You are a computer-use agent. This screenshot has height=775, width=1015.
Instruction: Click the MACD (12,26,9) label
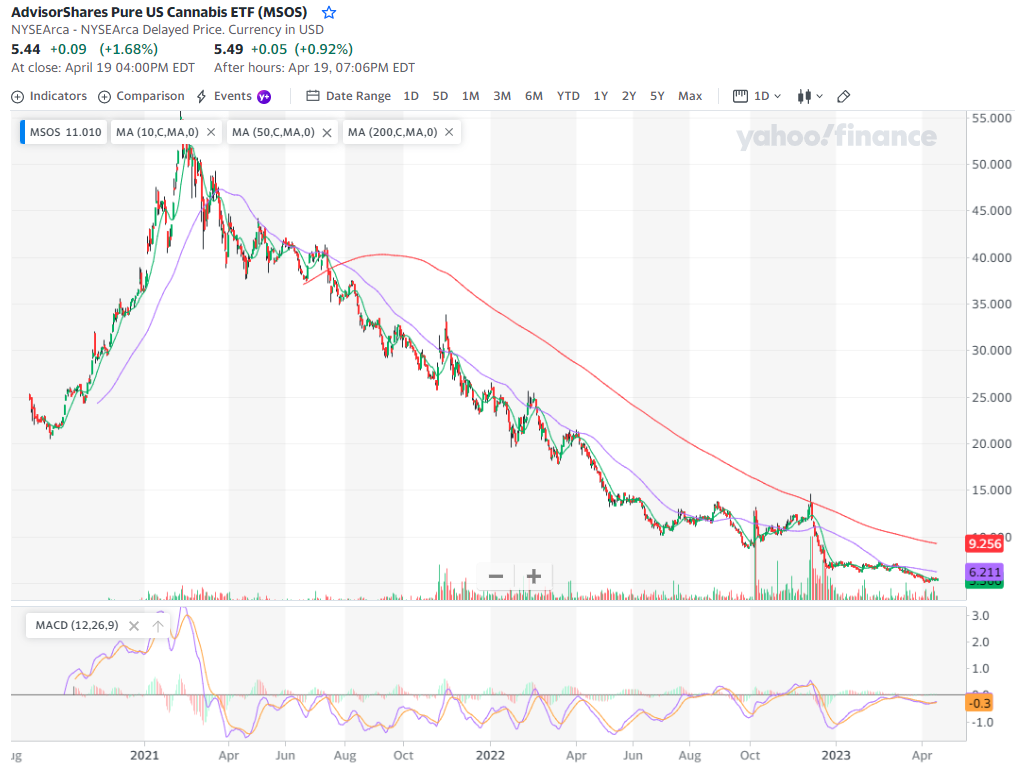pos(77,625)
